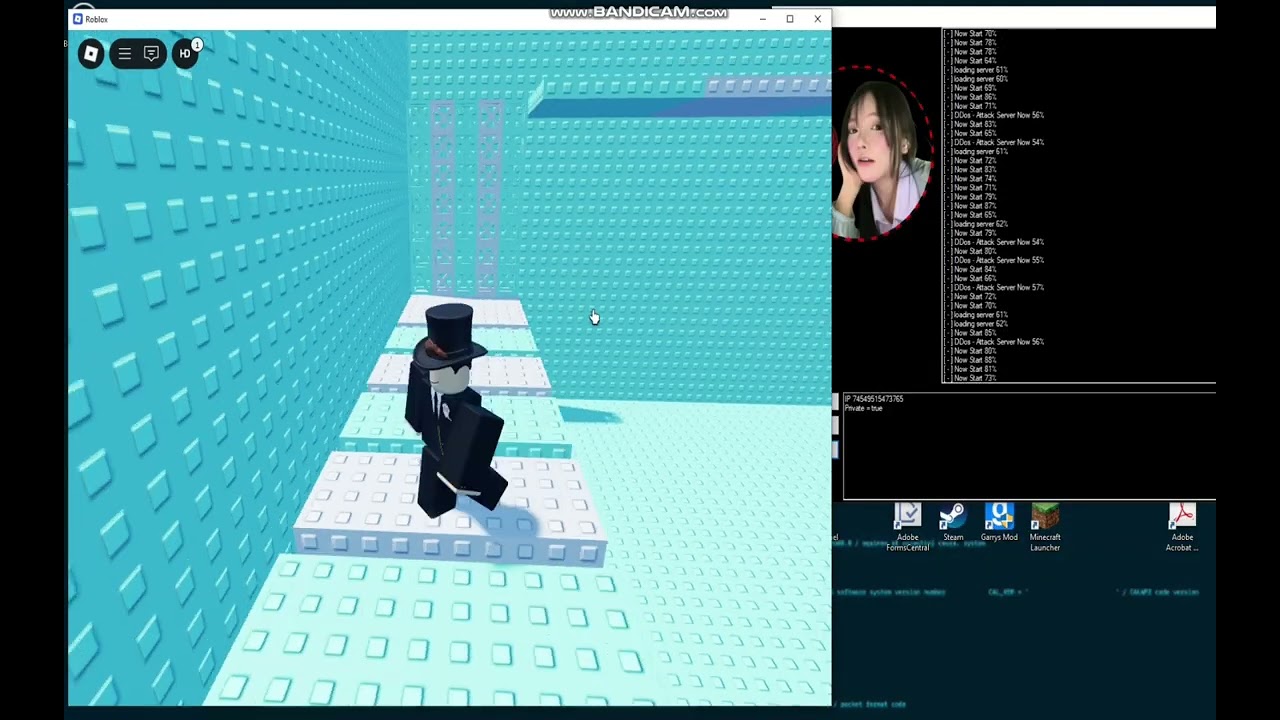Select the "Now Start 85%" console line
The image size is (1280, 720).
[971, 333]
